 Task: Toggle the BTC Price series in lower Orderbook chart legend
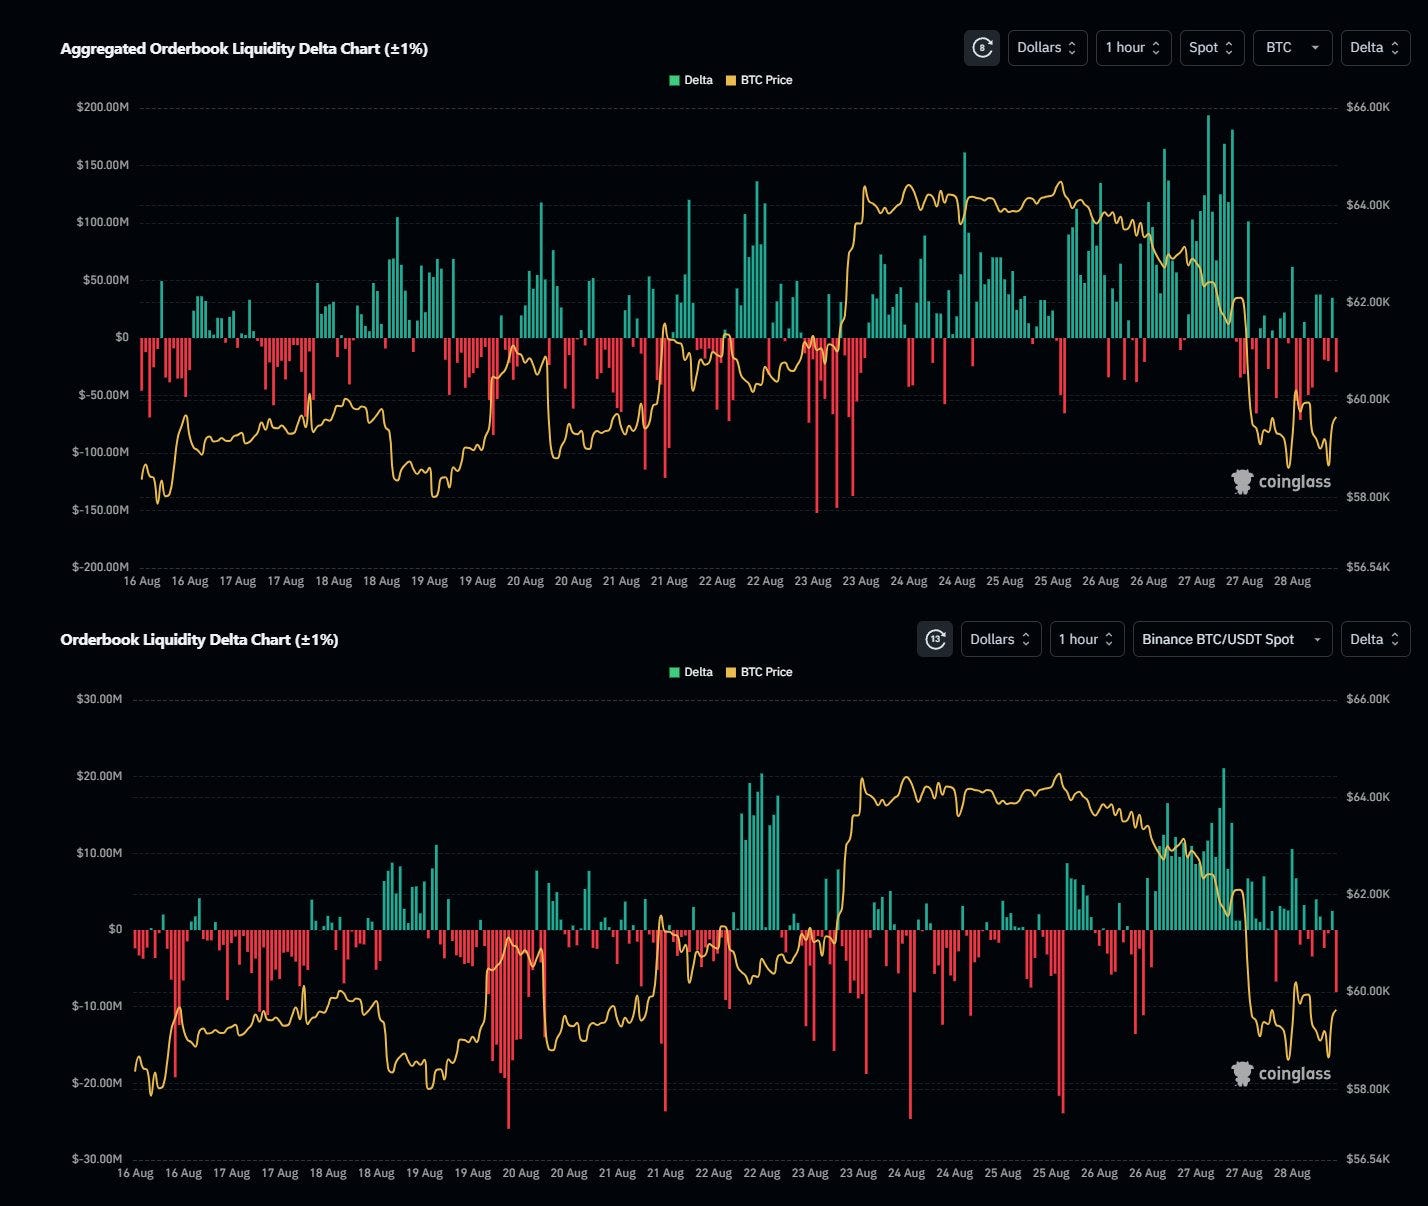759,672
